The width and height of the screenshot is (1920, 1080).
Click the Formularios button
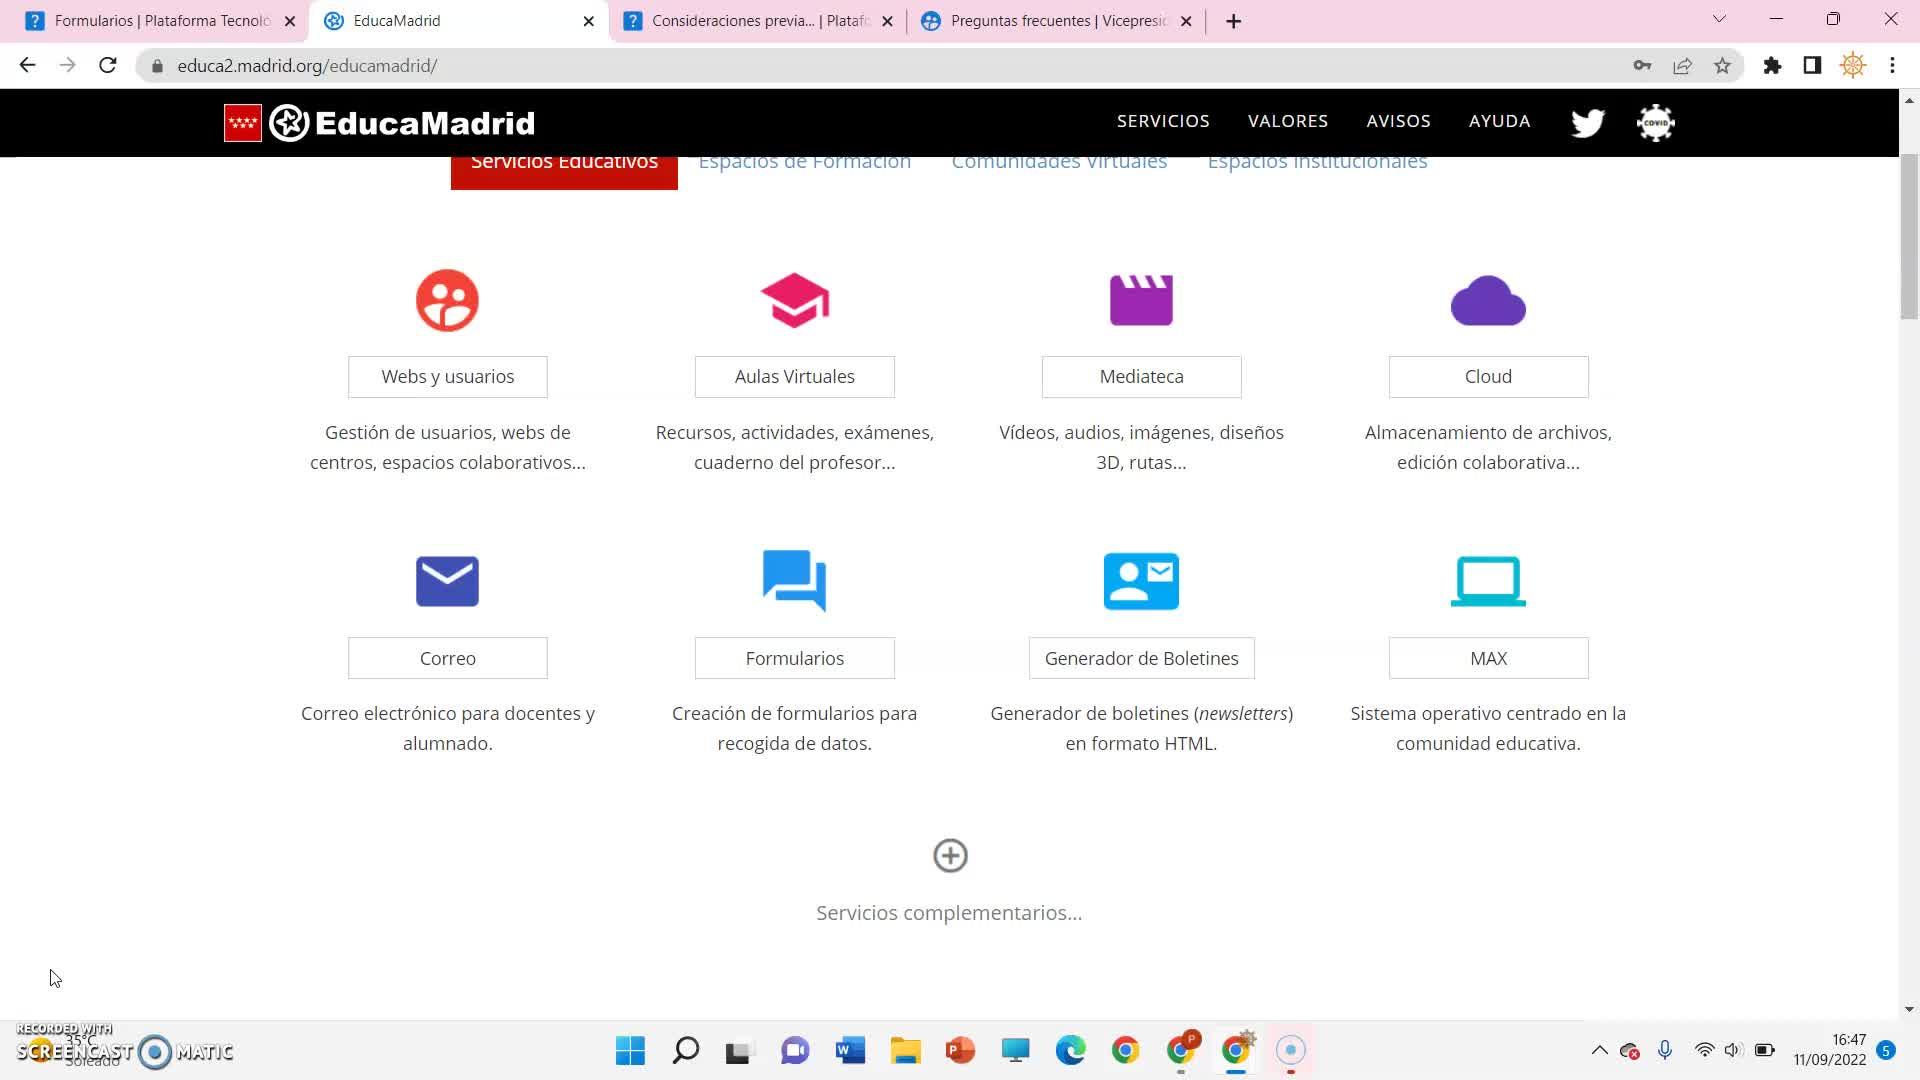794,658
